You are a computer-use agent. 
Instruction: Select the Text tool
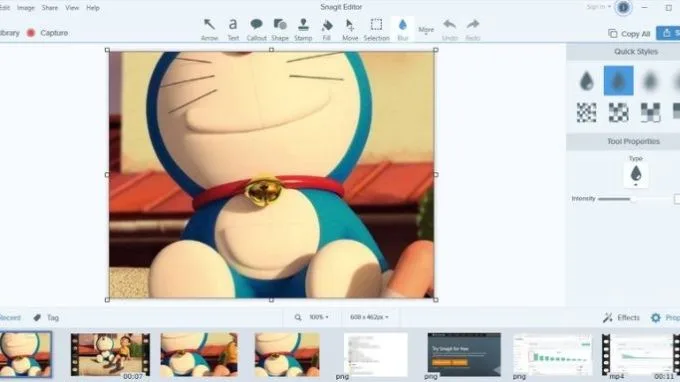coord(233,29)
